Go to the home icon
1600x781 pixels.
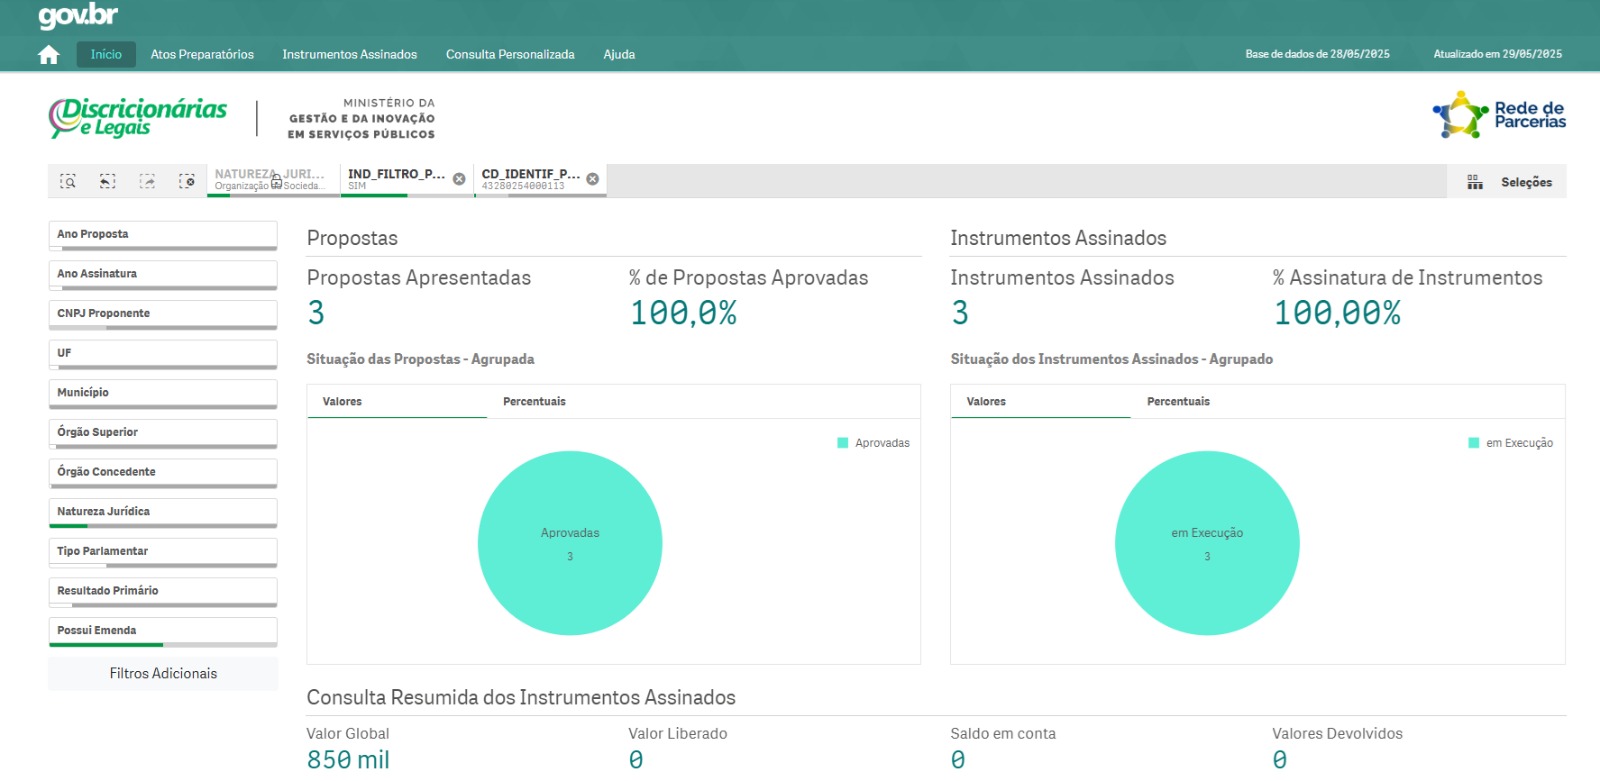click(48, 55)
